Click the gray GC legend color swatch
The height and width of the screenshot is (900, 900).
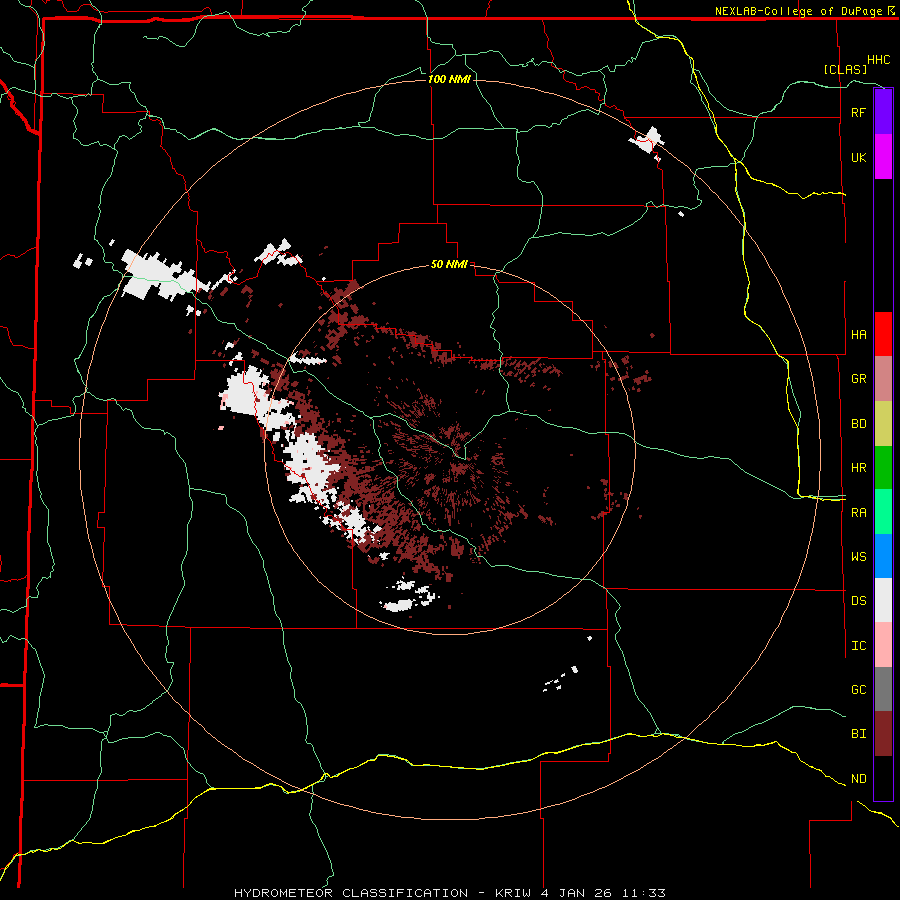[883, 689]
